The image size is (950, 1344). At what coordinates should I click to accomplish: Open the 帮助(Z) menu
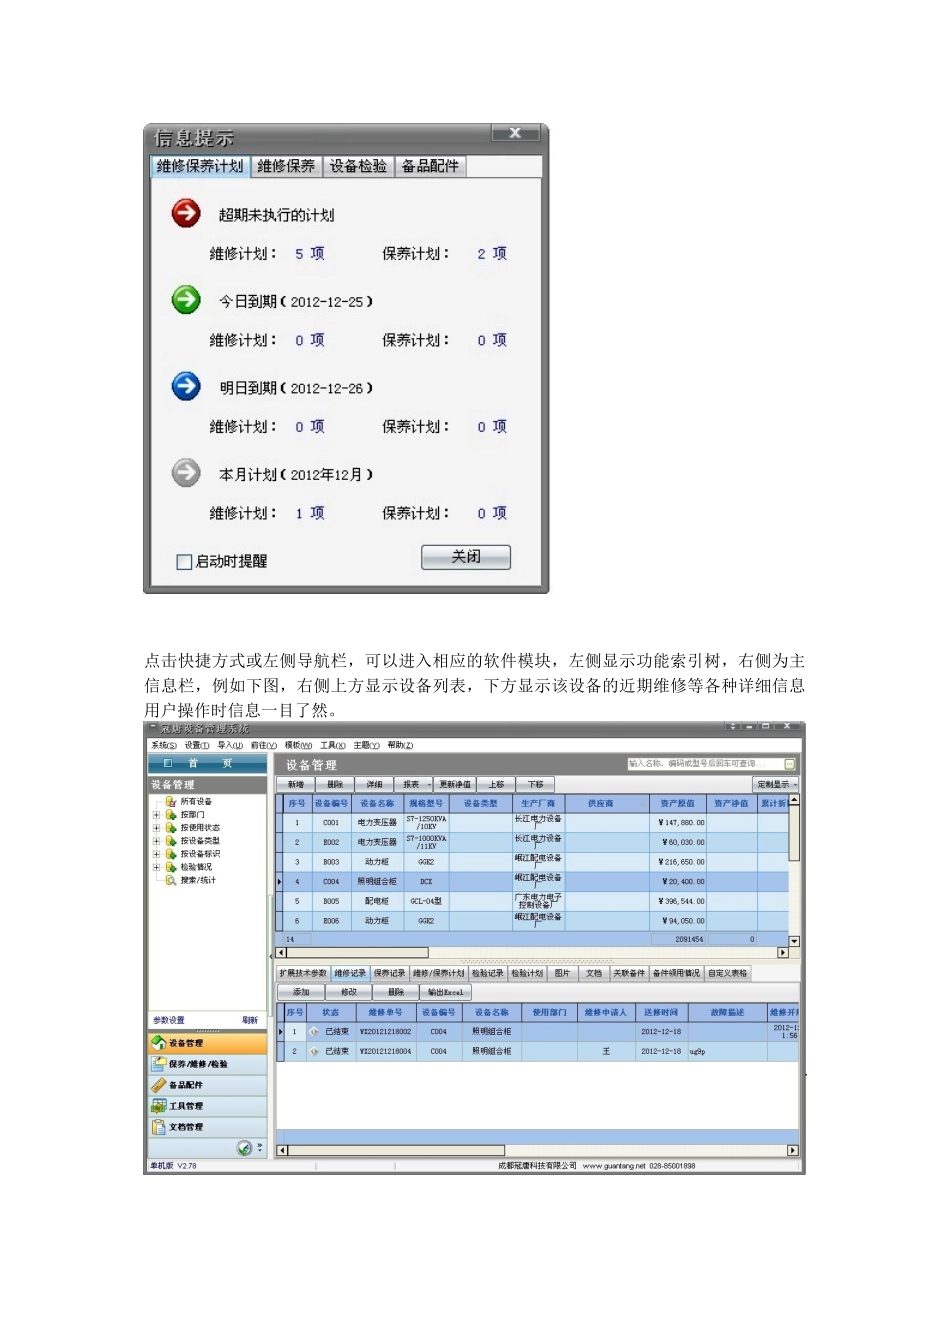[401, 746]
